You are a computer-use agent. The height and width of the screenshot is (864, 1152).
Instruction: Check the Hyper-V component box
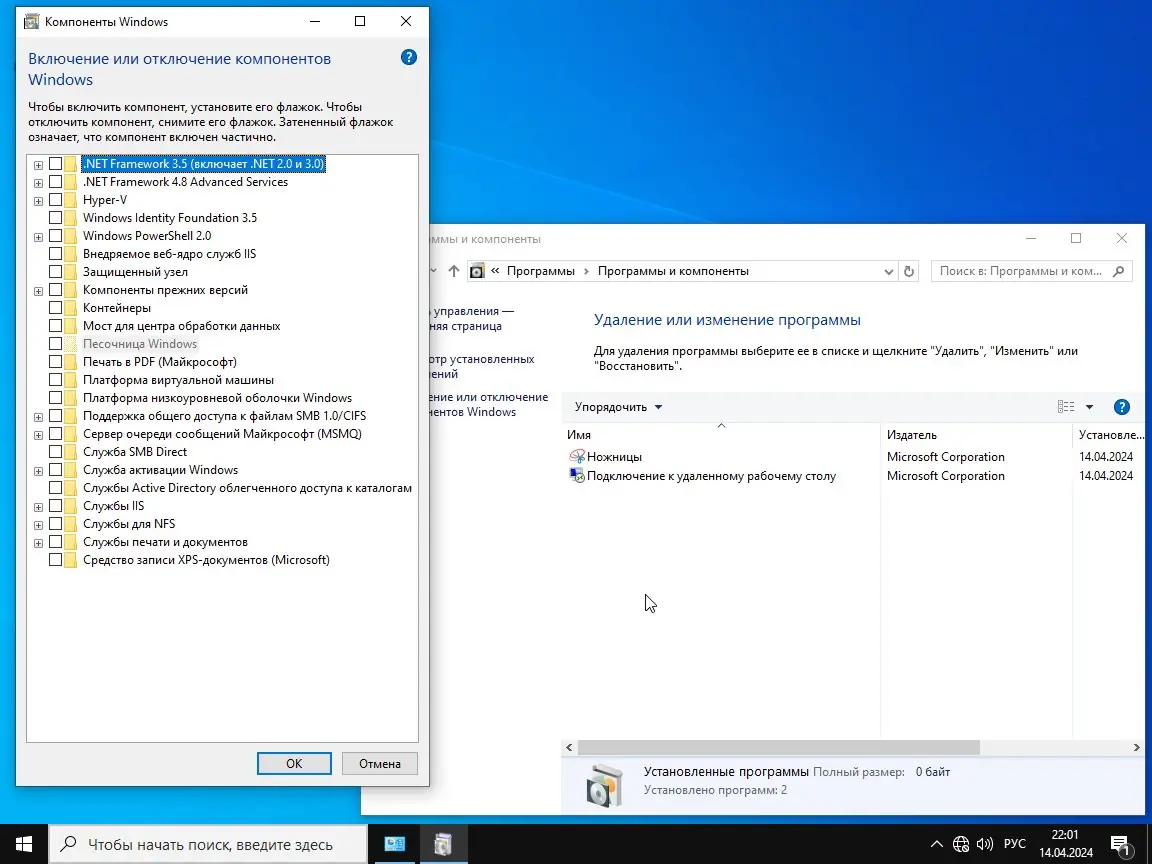click(55, 200)
